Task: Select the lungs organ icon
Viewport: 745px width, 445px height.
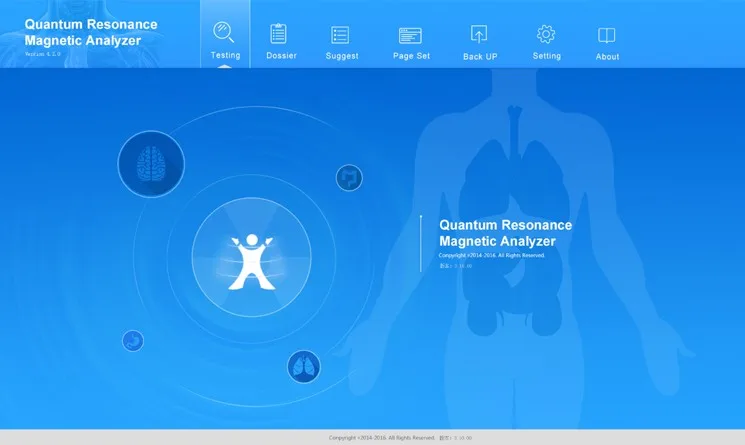Action: 304,367
